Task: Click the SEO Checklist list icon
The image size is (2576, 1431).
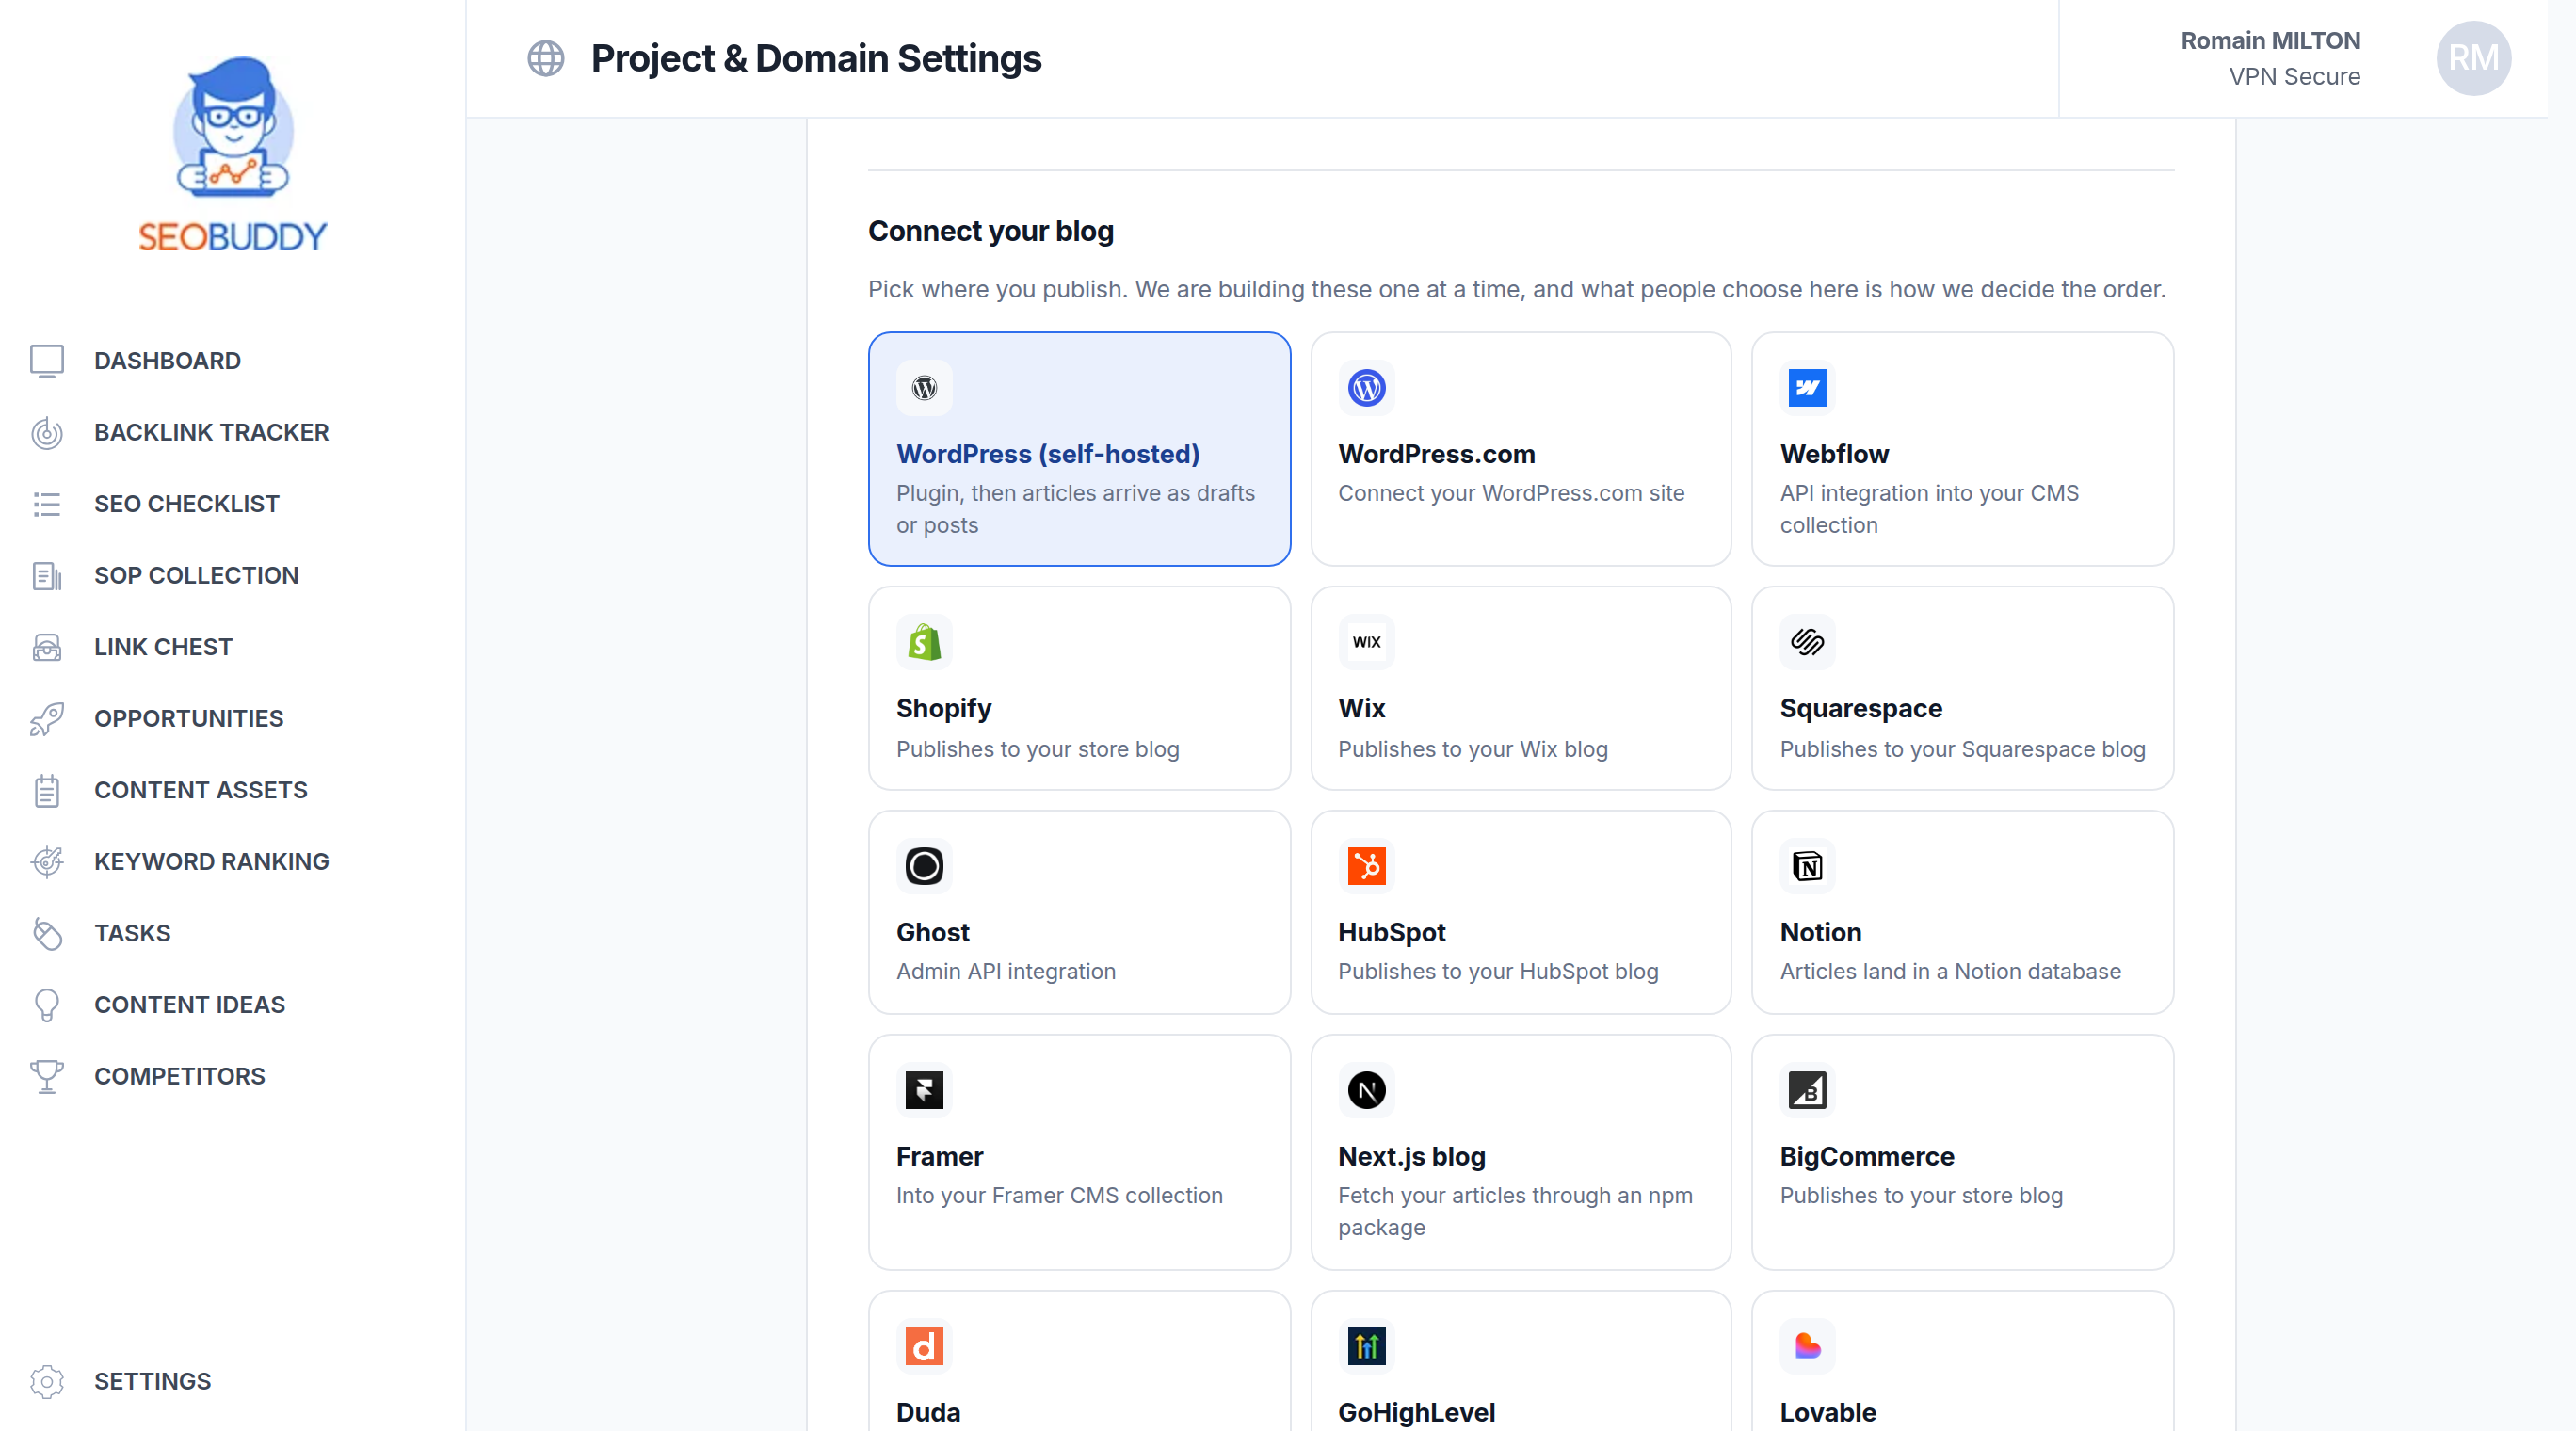Action: point(47,504)
